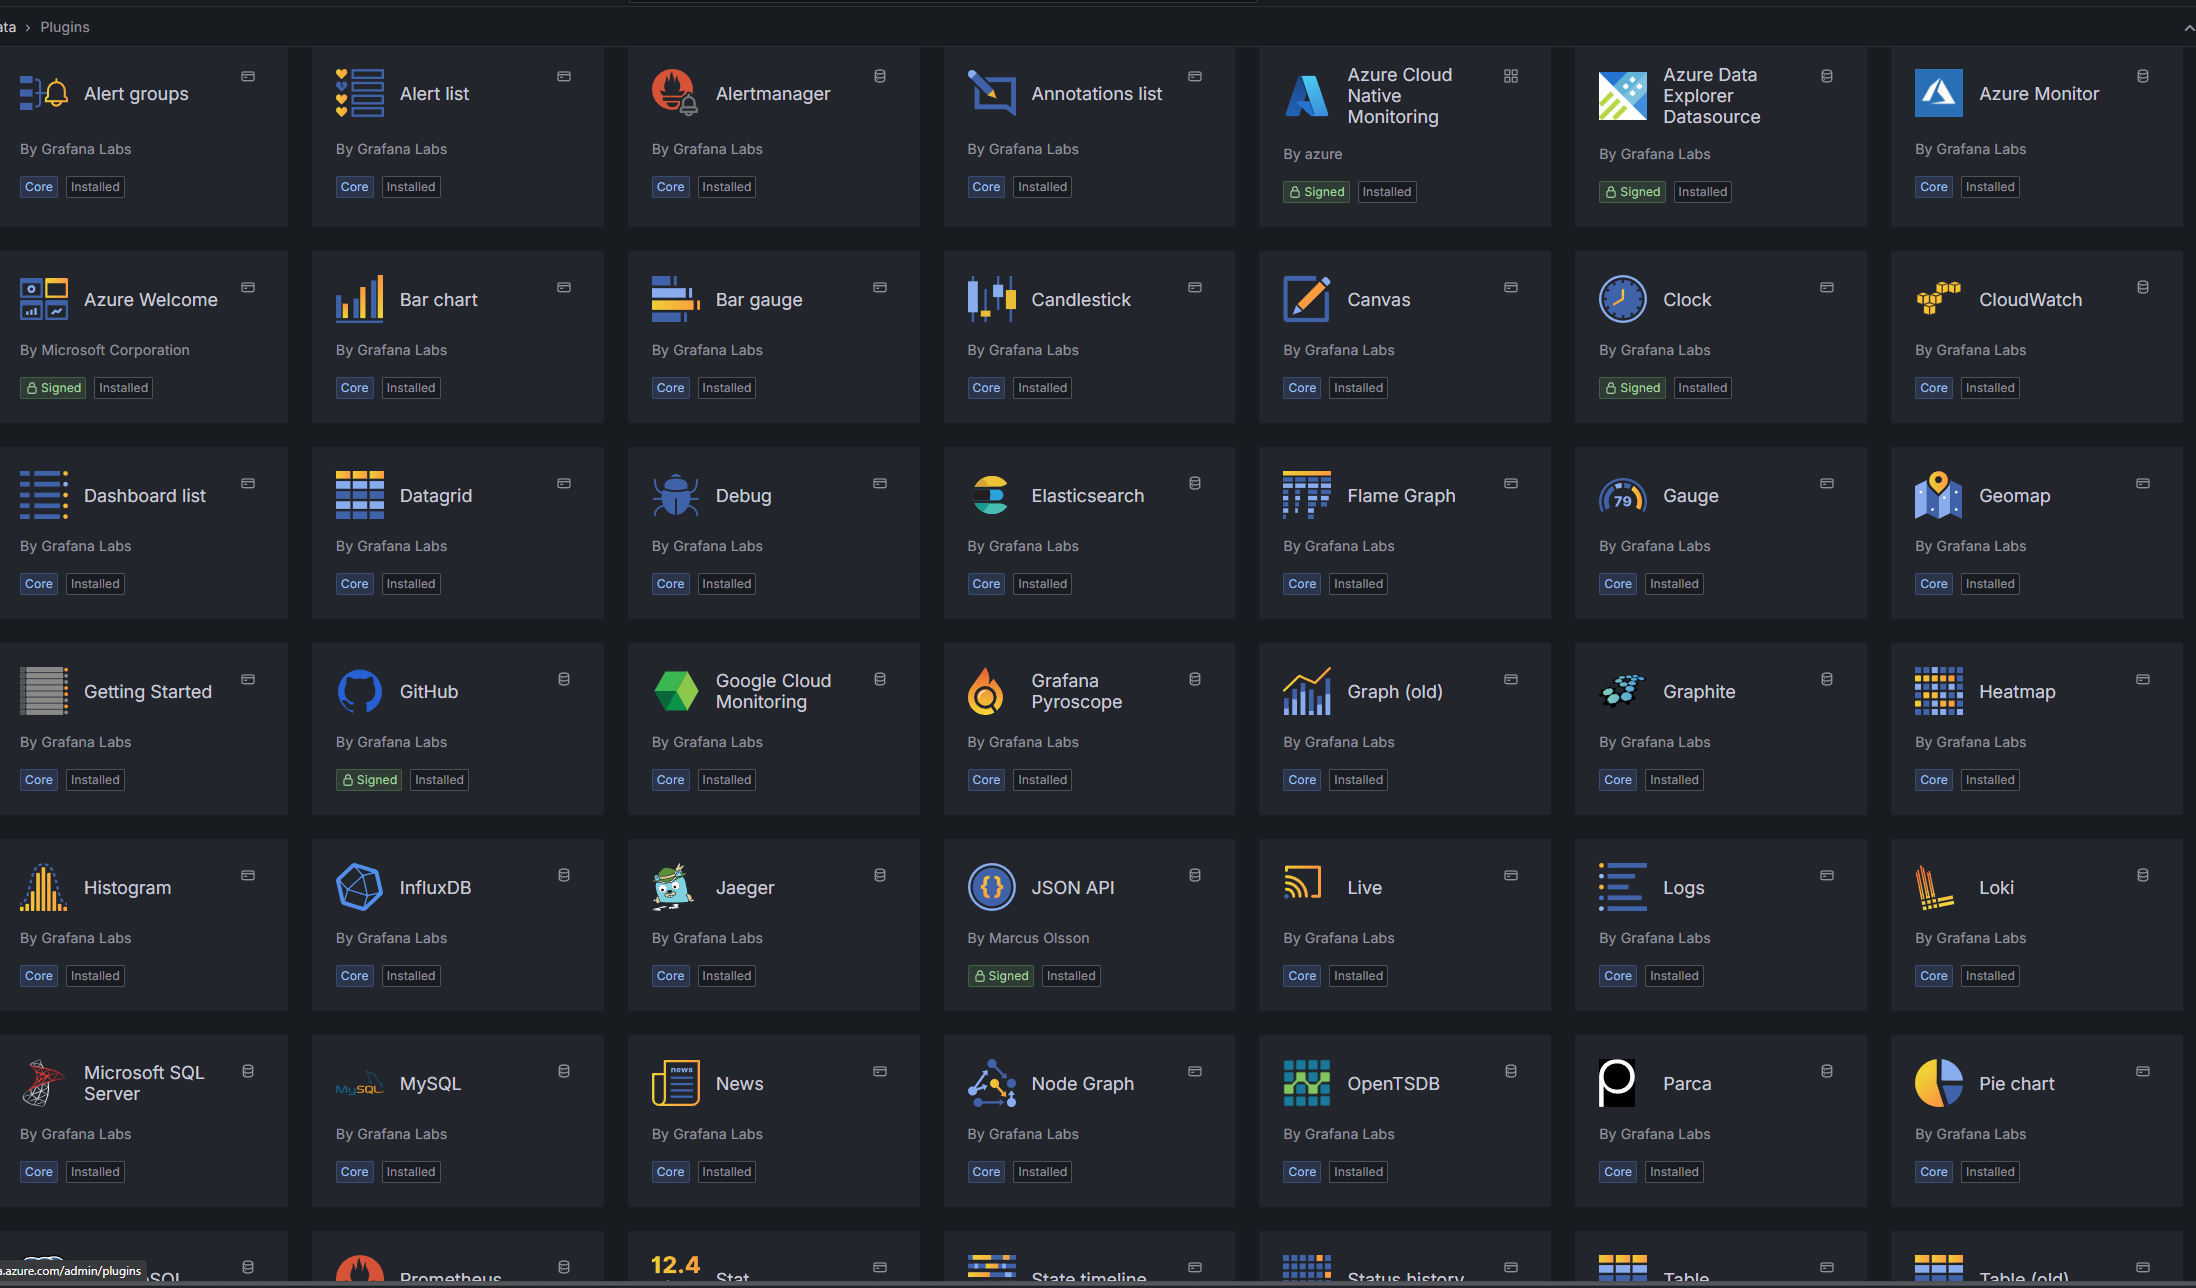This screenshot has width=2196, height=1288.
Task: Click the Debug bug icon
Action: point(675,495)
